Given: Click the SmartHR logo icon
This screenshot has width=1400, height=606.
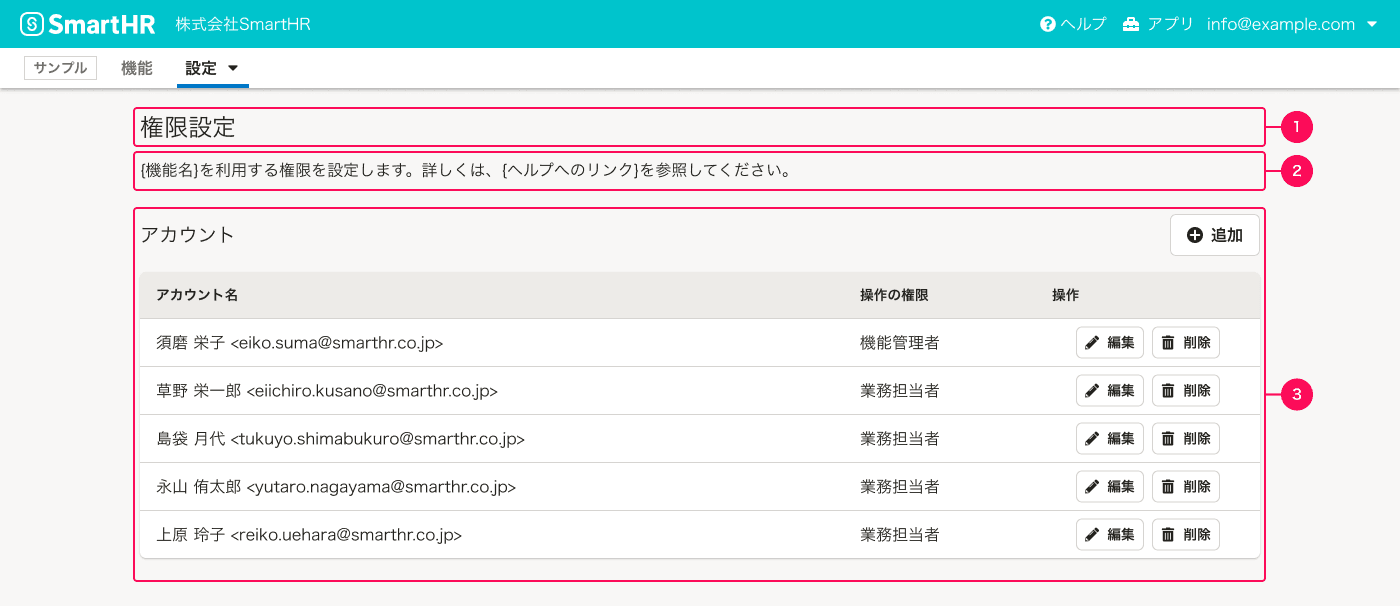Looking at the screenshot, I should click(31, 23).
